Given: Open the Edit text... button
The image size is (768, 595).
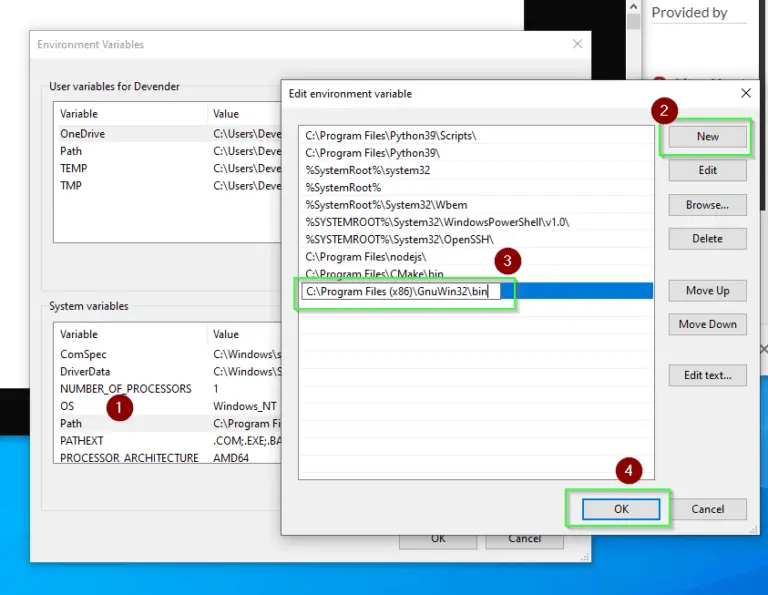Looking at the screenshot, I should point(707,375).
